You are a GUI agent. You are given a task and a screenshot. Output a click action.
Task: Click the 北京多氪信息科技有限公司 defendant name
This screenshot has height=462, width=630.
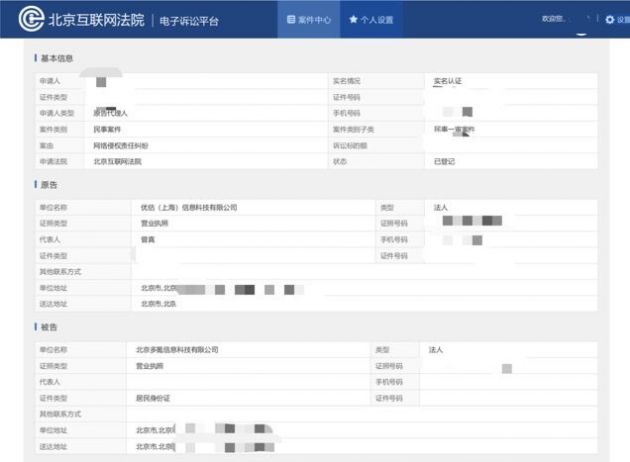click(177, 350)
